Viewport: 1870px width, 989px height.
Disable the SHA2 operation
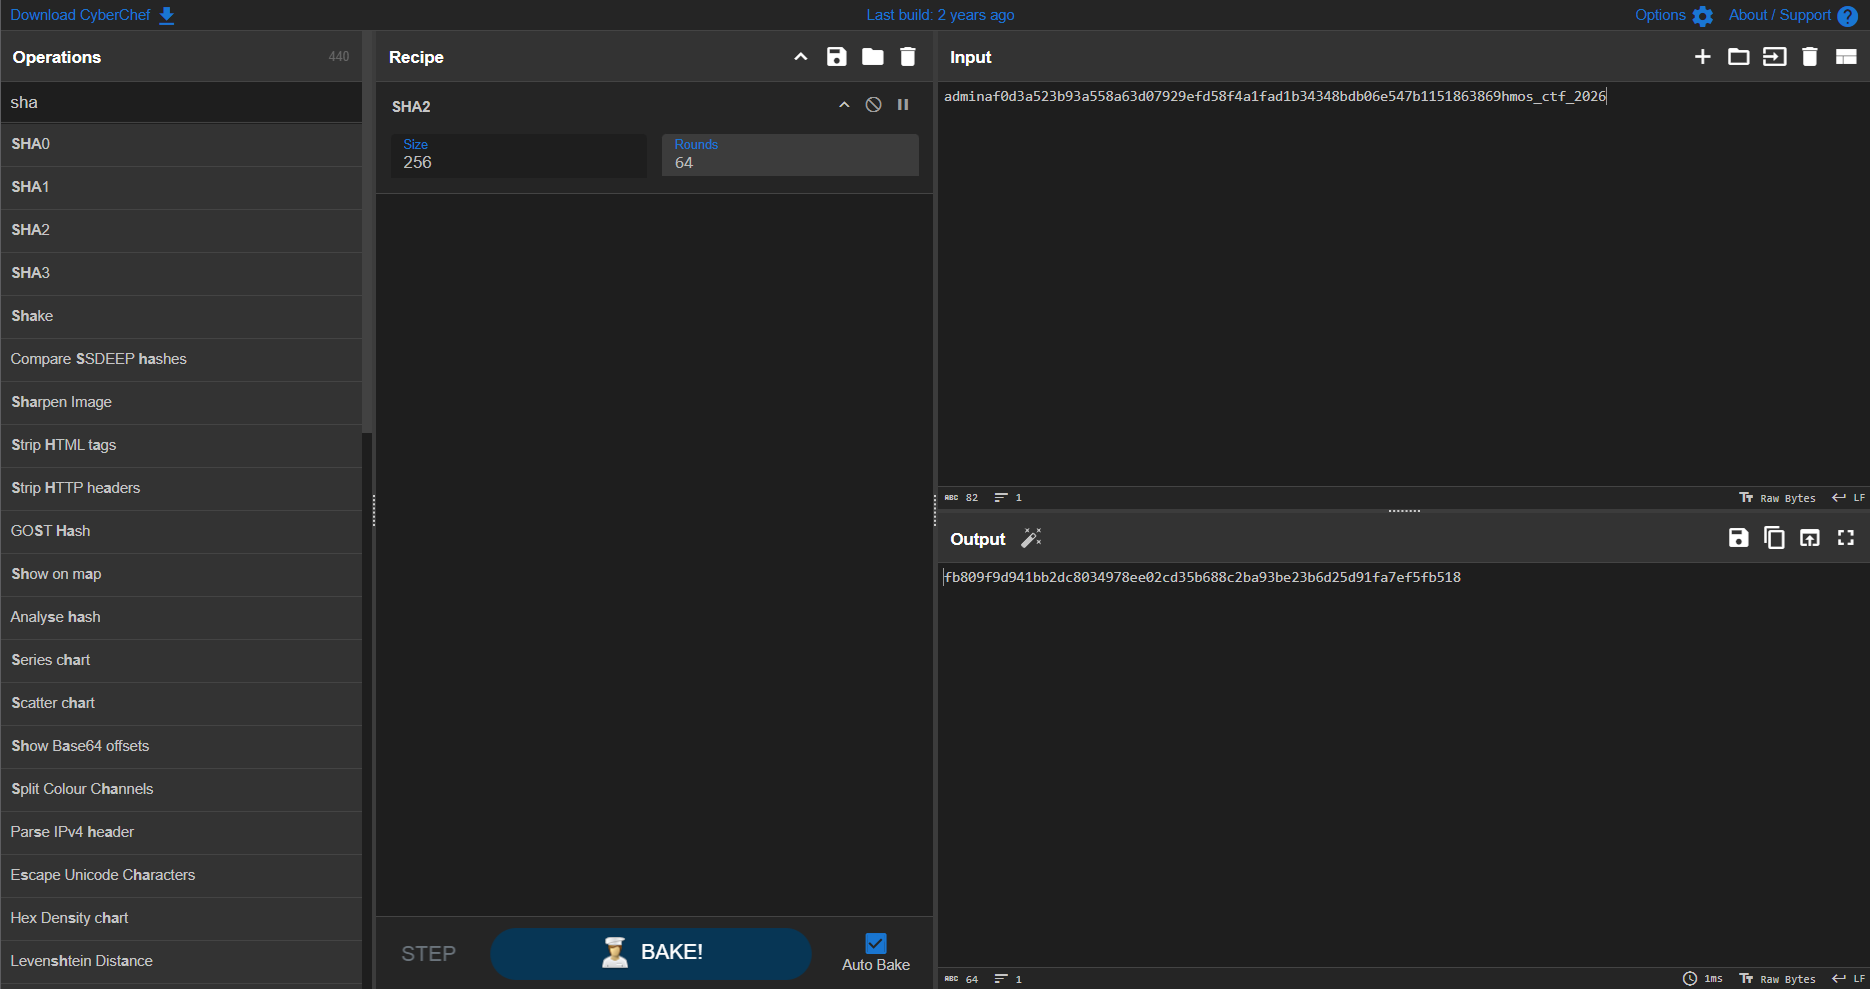[874, 105]
